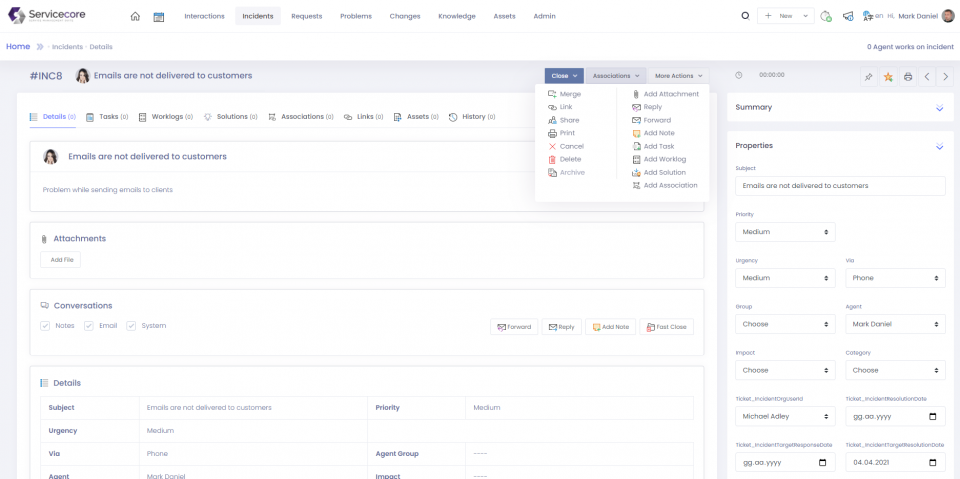Click the Fast Close button
Viewport: 960px width, 479px height.
point(666,326)
